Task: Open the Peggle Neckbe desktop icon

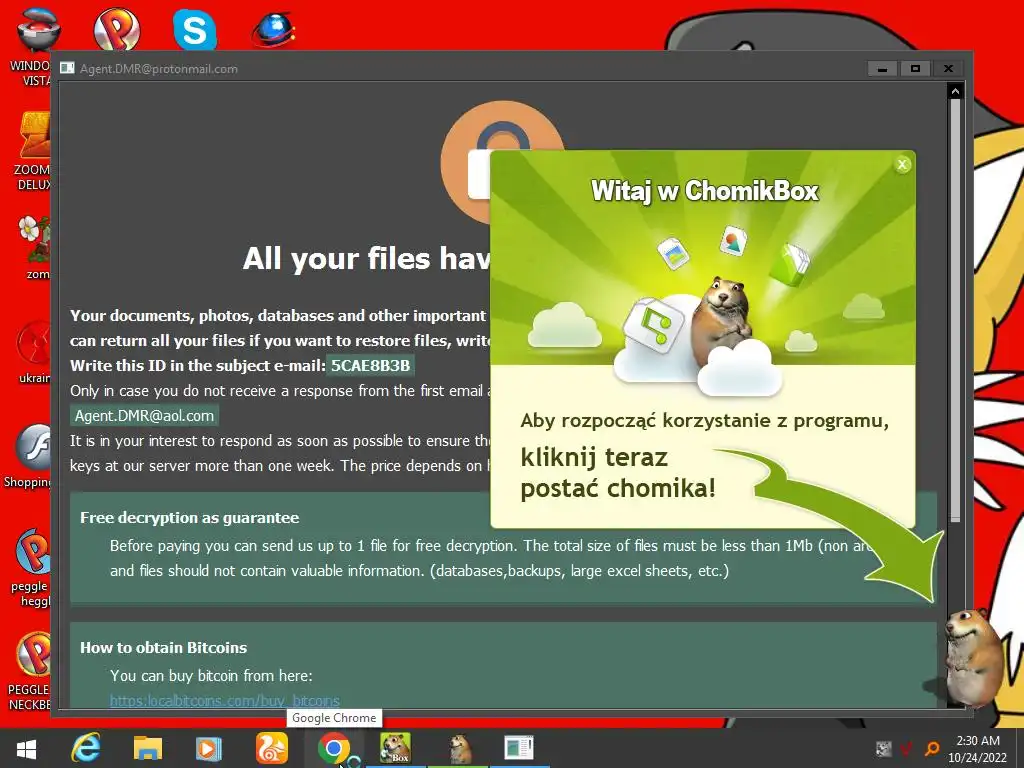Action: [x=30, y=671]
